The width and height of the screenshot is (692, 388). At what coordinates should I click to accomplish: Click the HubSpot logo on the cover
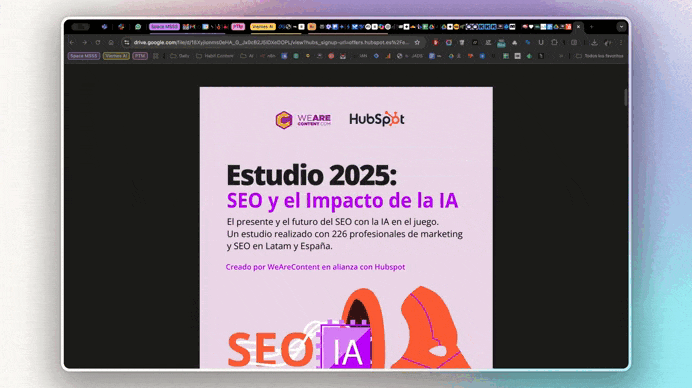[376, 119]
